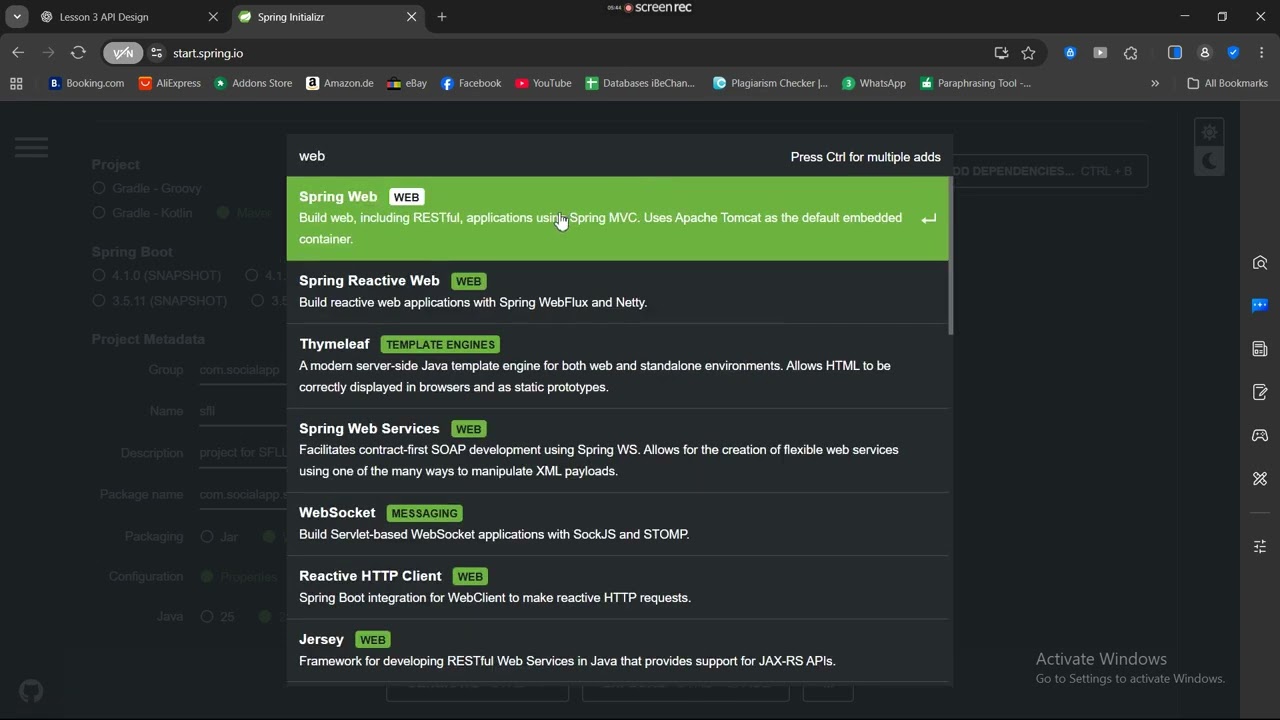Open AliExpress bookmark

click(170, 84)
